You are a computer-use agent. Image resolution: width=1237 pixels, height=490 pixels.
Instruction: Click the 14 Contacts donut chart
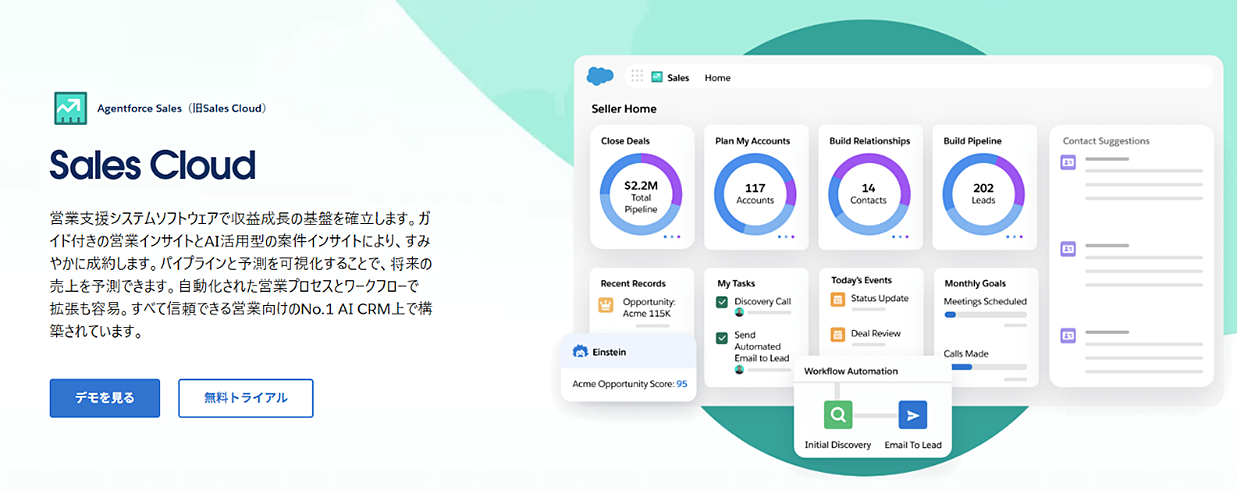[868, 192]
